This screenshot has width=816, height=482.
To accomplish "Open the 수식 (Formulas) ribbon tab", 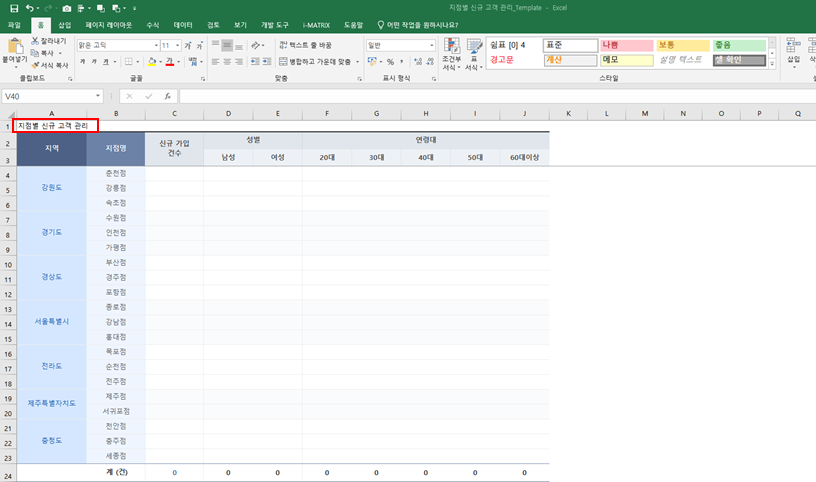I will (x=152, y=24).
